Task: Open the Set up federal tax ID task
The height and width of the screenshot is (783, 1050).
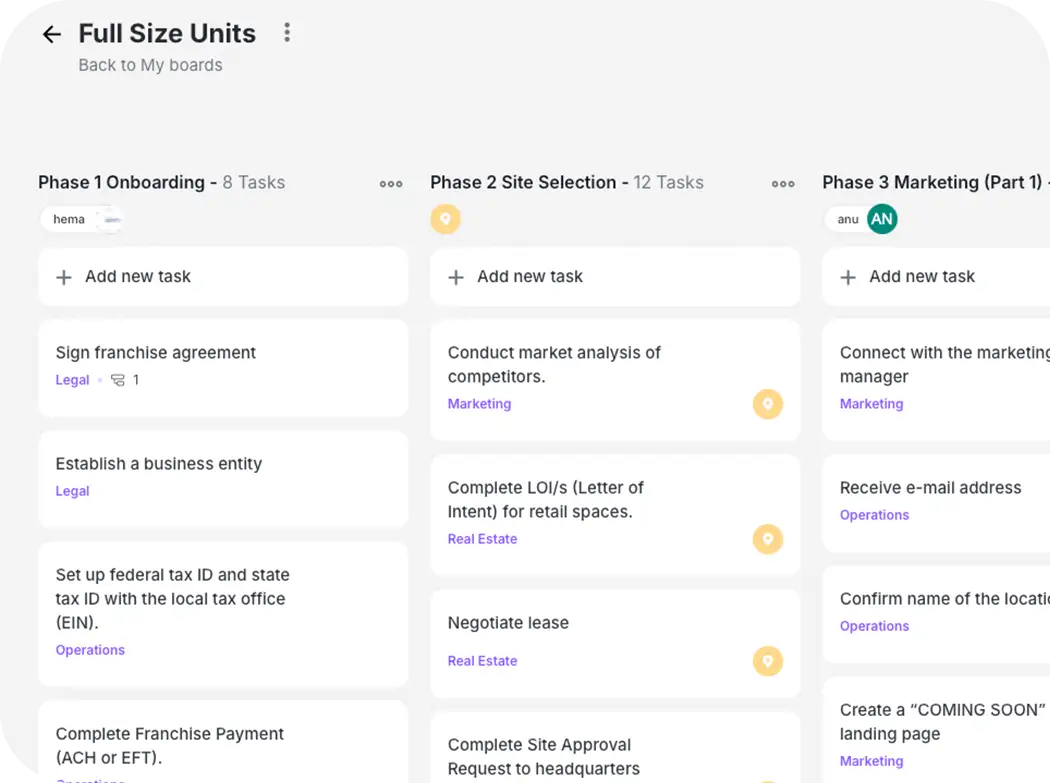Action: (x=223, y=614)
